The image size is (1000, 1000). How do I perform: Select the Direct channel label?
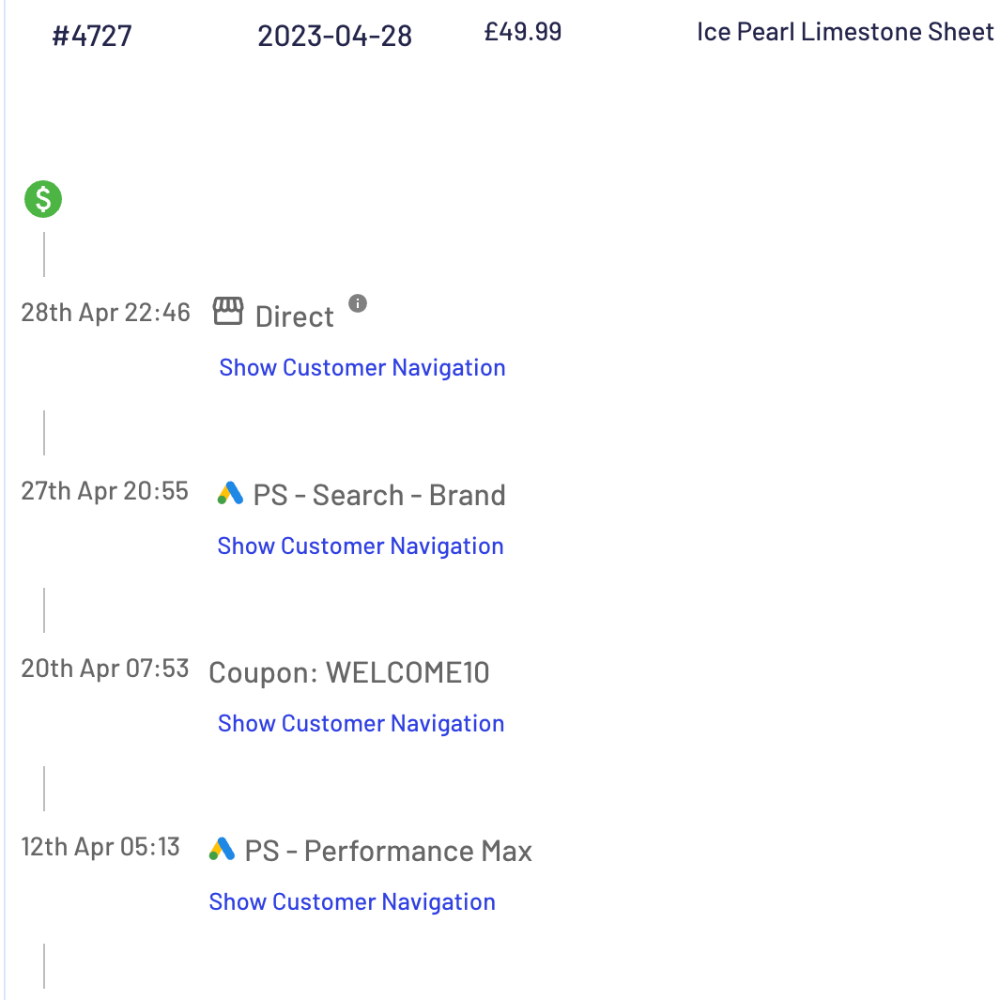pos(296,315)
